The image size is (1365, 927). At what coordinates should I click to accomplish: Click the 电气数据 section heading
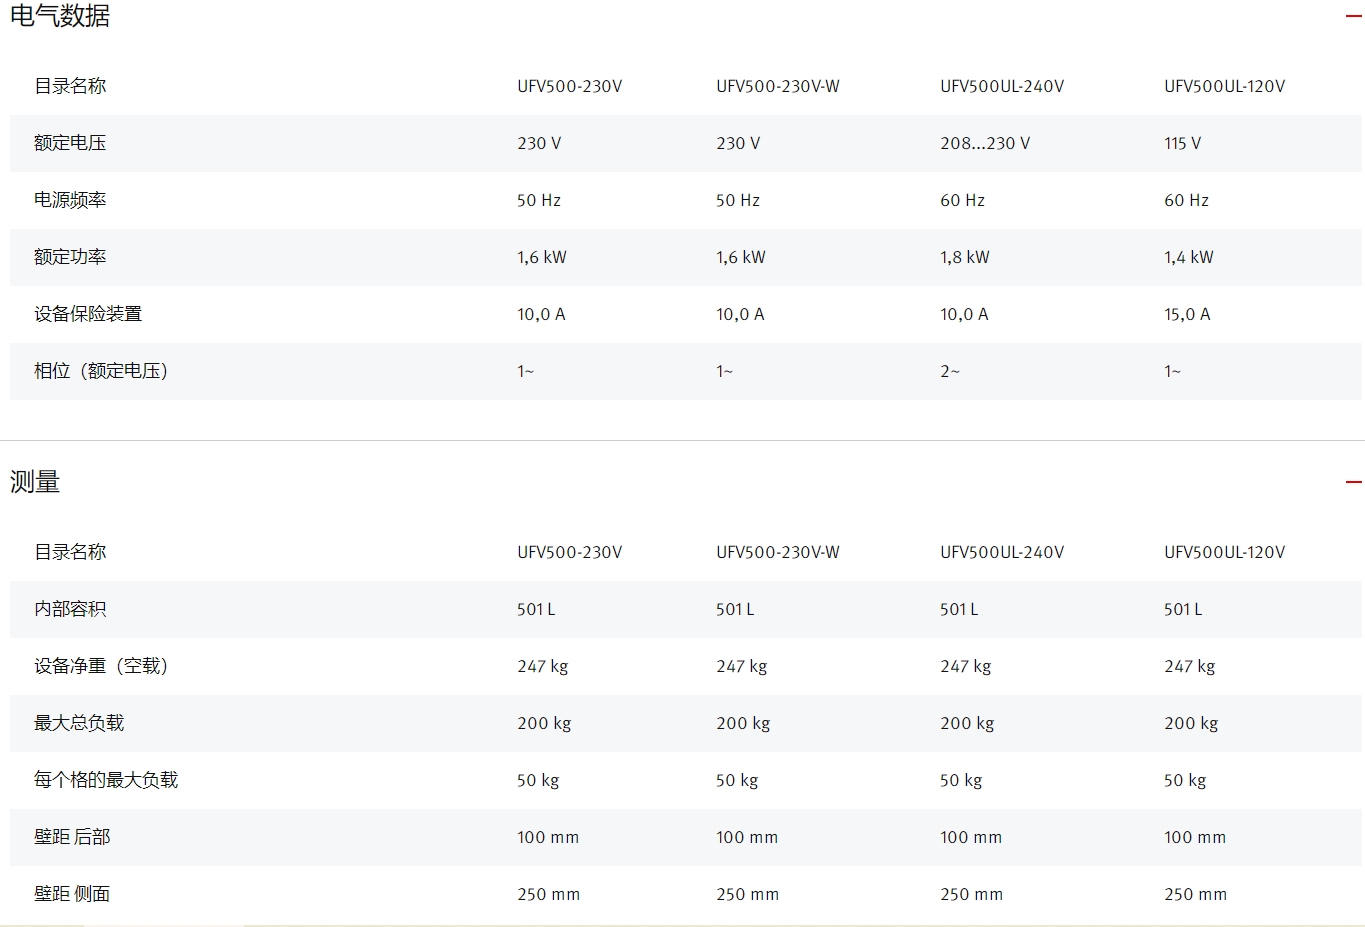[x=60, y=16]
